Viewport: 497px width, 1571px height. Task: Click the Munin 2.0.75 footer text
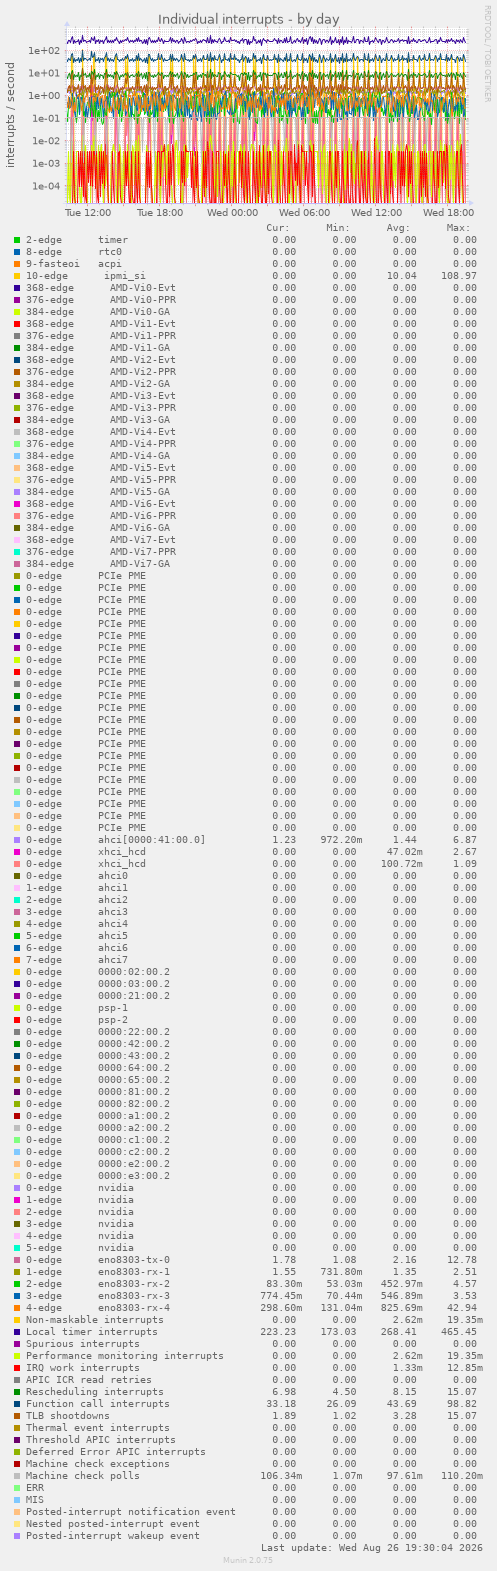pyautogui.click(x=248, y=1559)
